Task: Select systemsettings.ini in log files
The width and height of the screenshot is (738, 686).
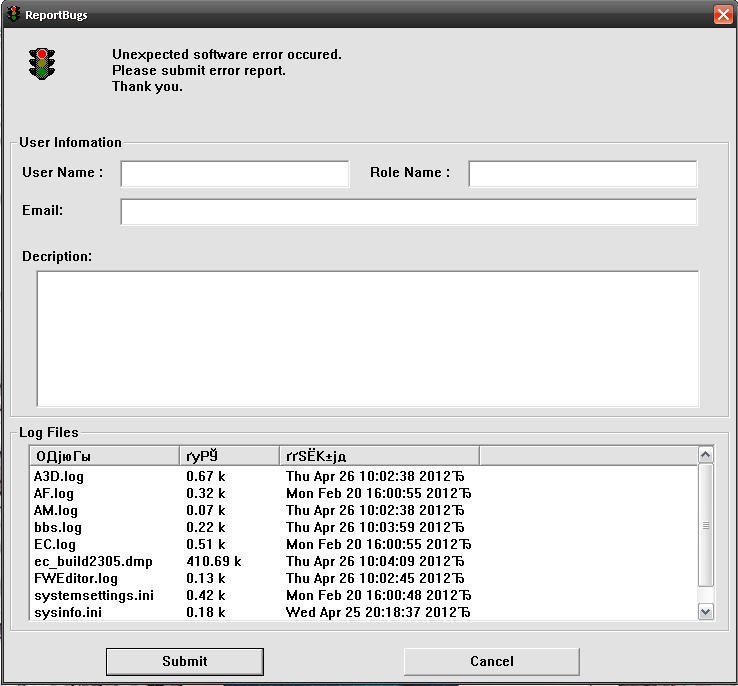Action: 94,595
